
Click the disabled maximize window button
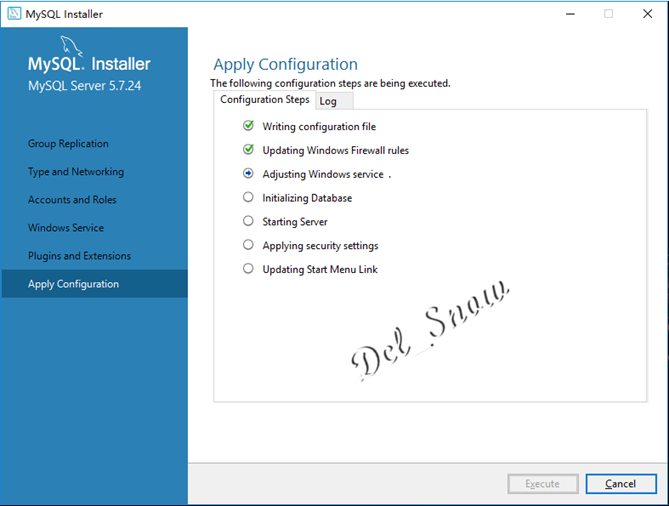tap(608, 14)
